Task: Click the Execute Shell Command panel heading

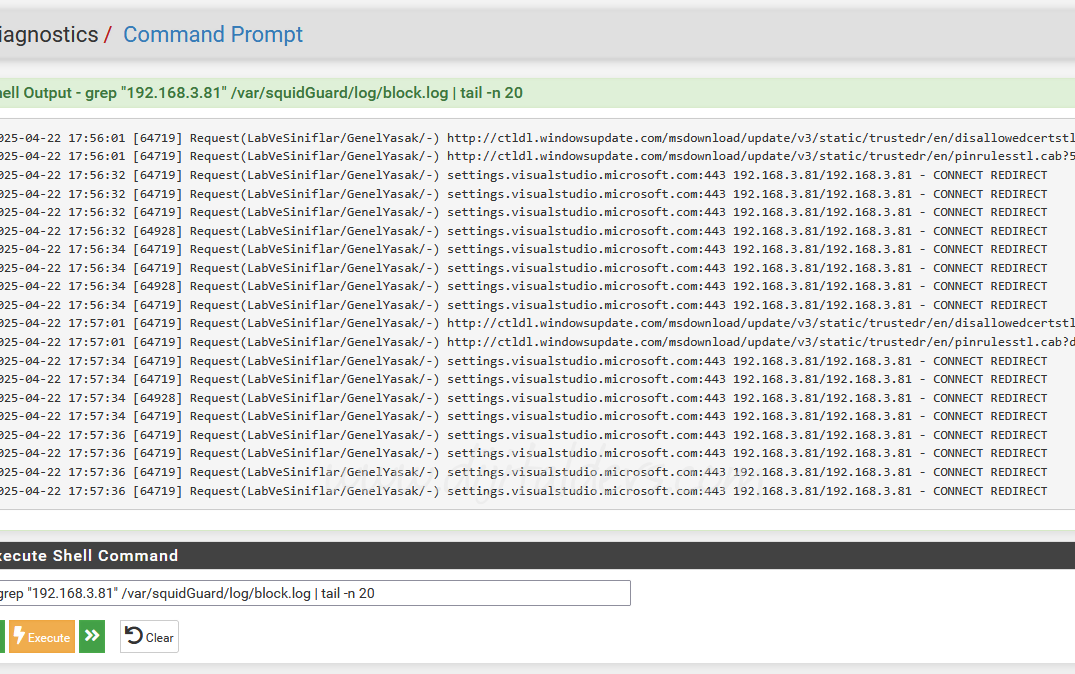Action: 90,555
